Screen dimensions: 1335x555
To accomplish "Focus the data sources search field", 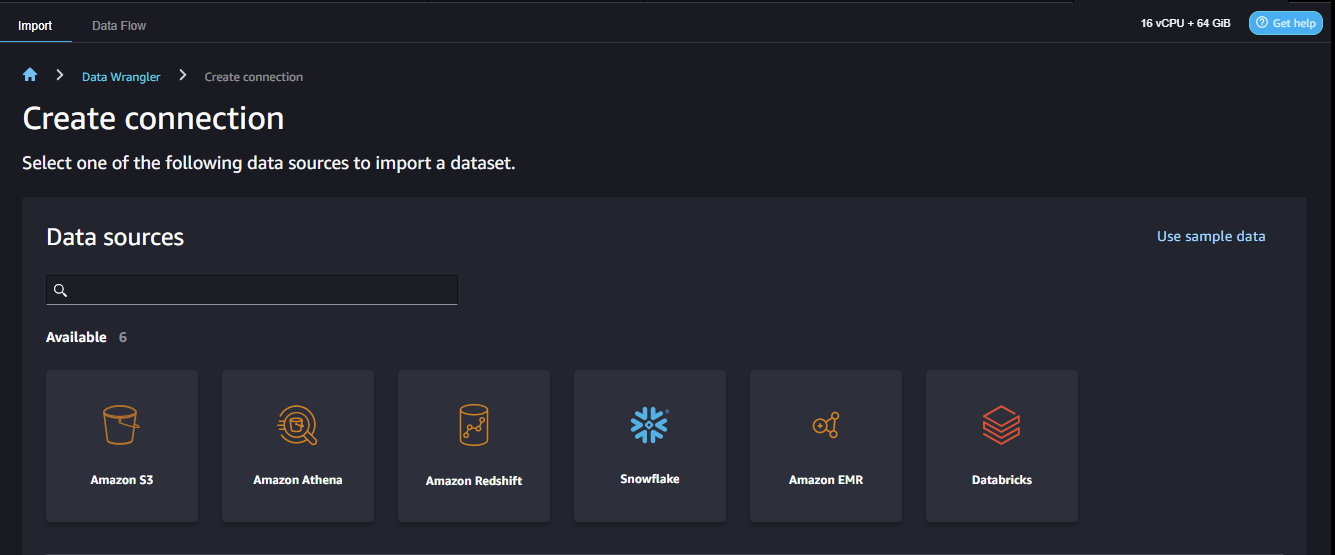I will click(252, 290).
